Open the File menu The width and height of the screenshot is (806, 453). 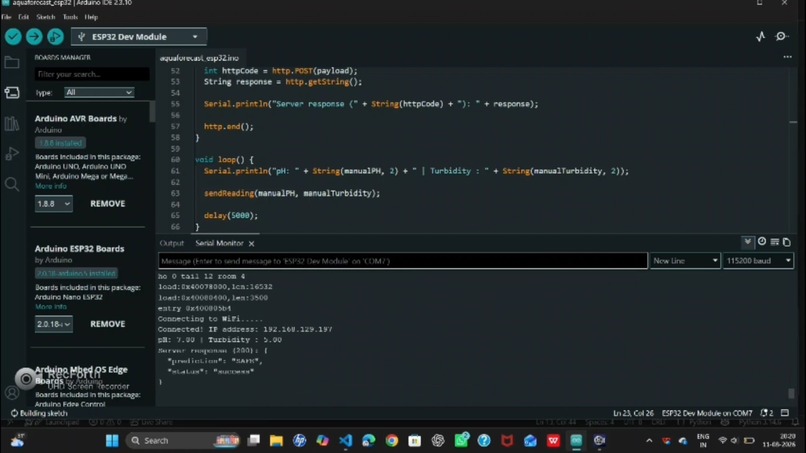[x=6, y=17]
